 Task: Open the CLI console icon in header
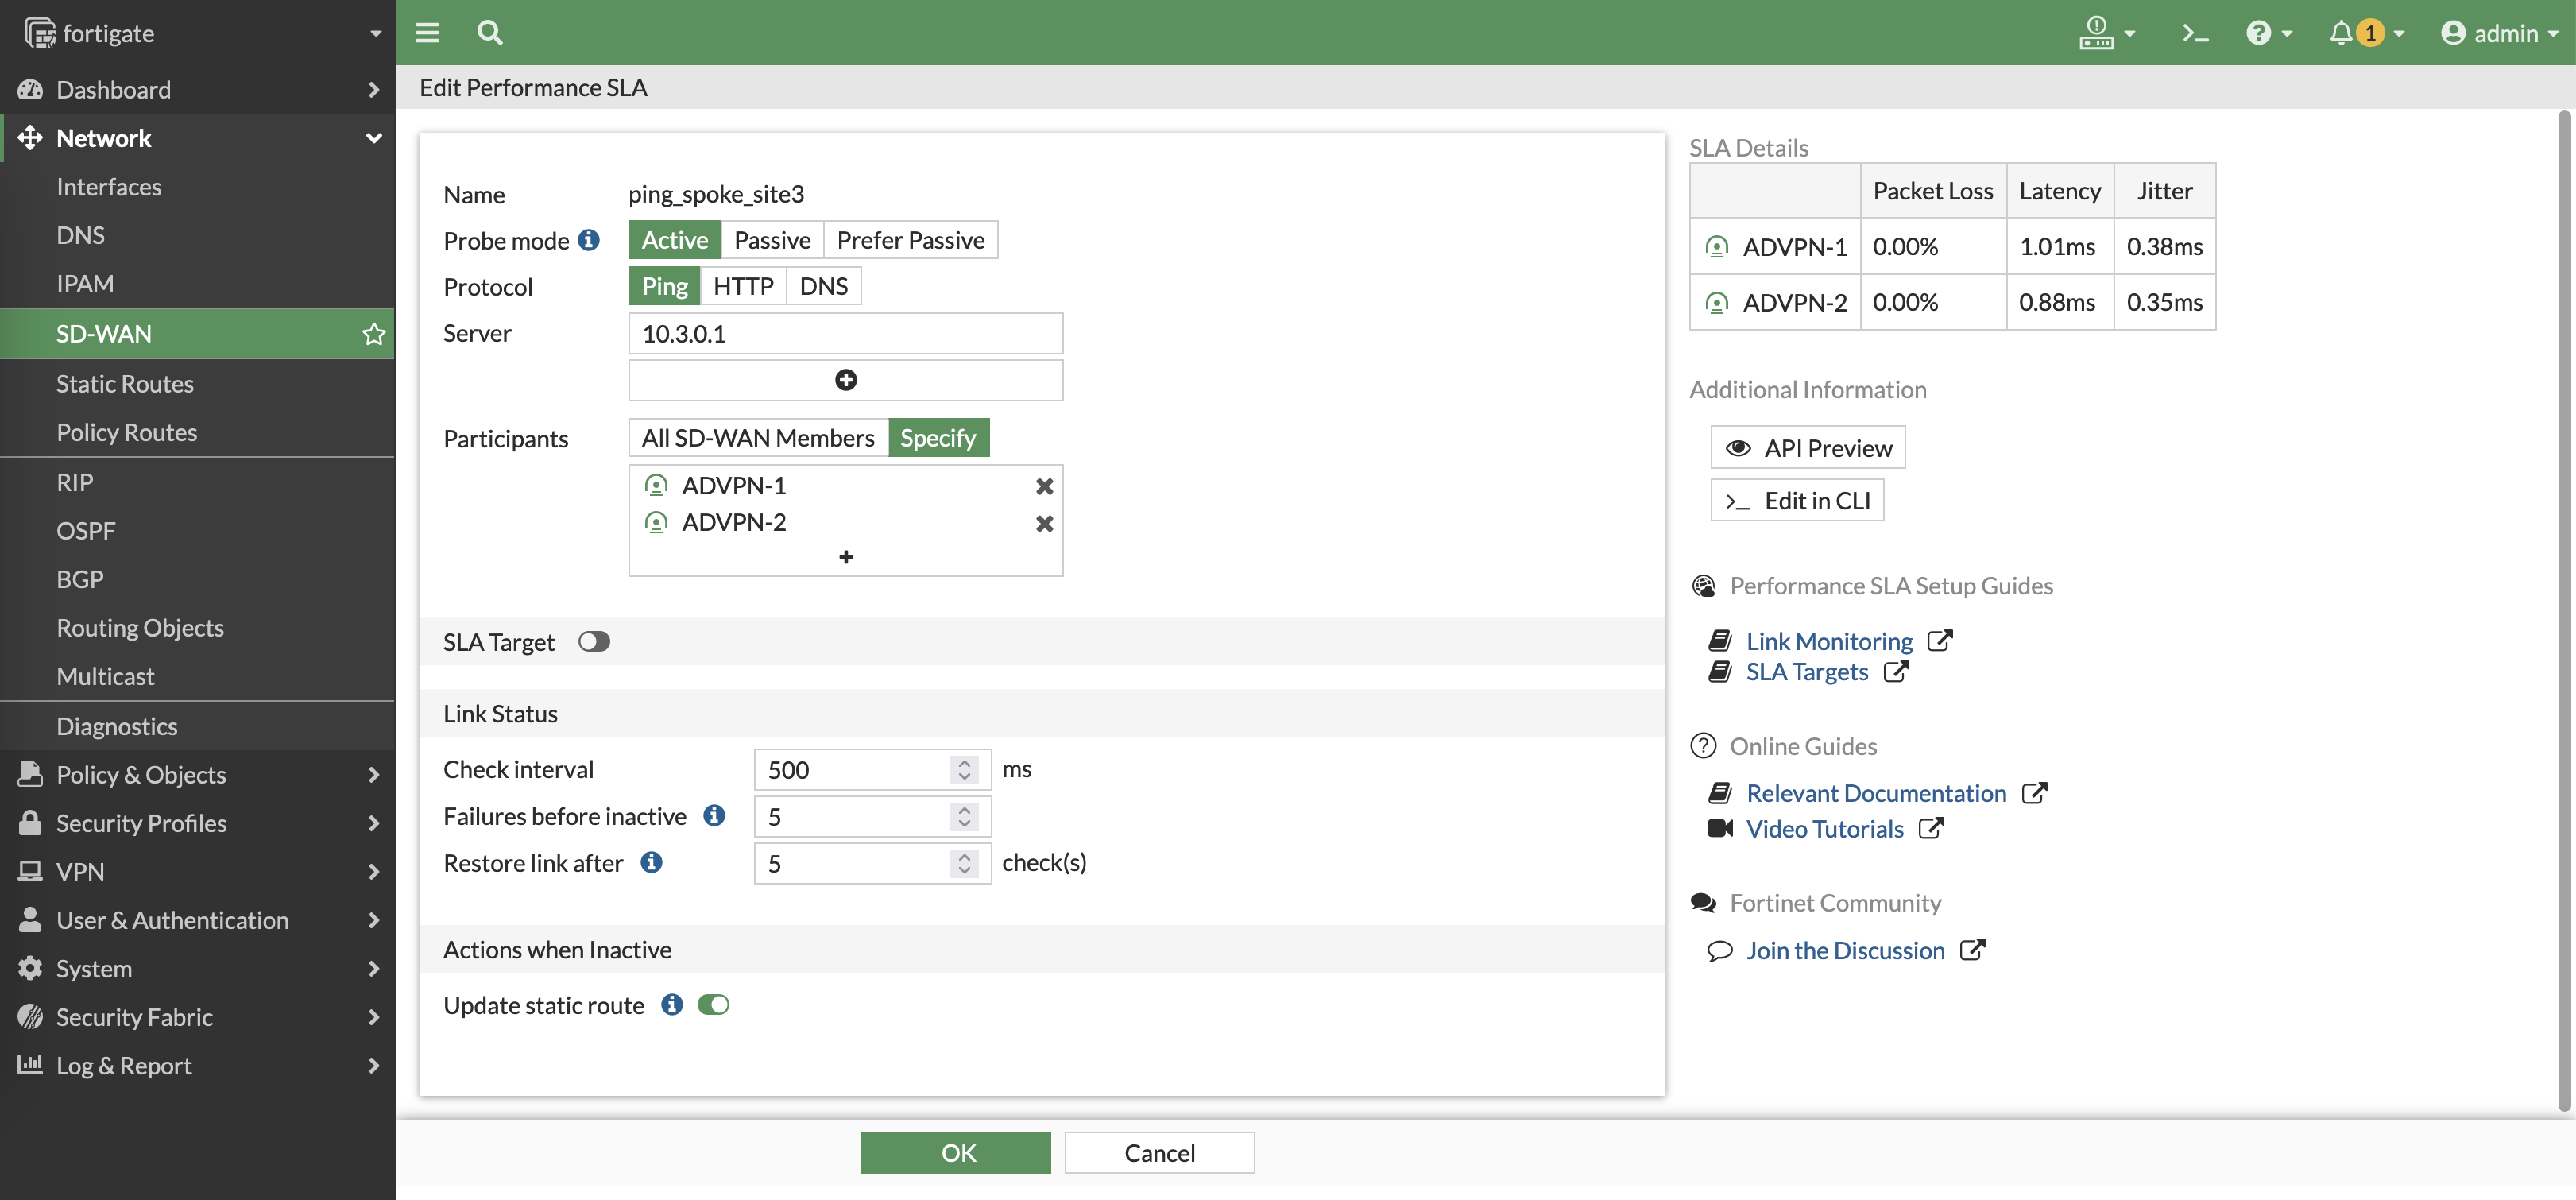pos(2195,33)
